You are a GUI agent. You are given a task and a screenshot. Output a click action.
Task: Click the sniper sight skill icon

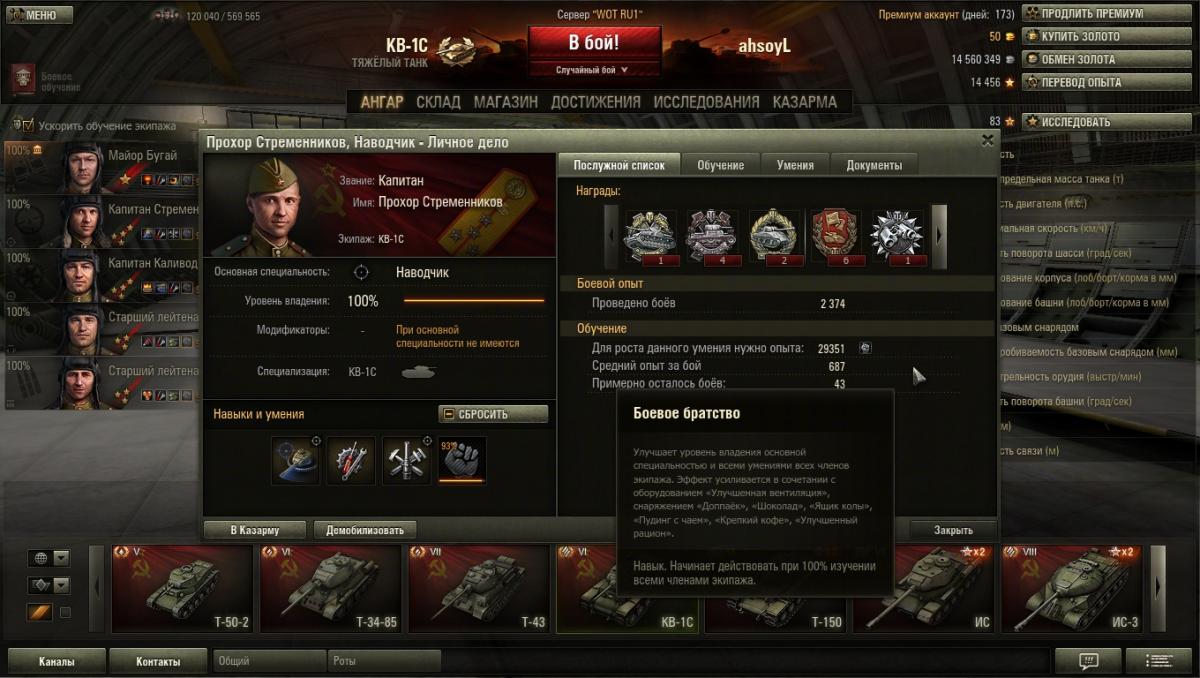pyautogui.click(x=296, y=460)
